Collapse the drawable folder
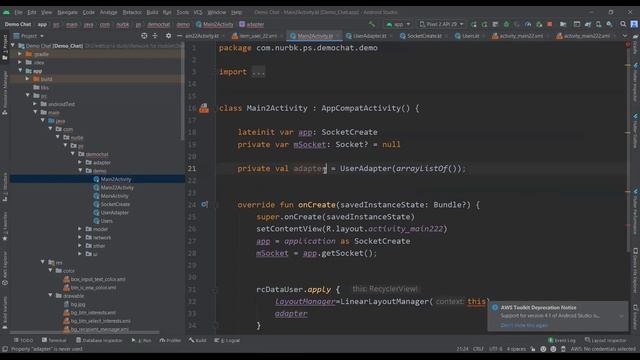The image size is (640, 360). [51, 296]
